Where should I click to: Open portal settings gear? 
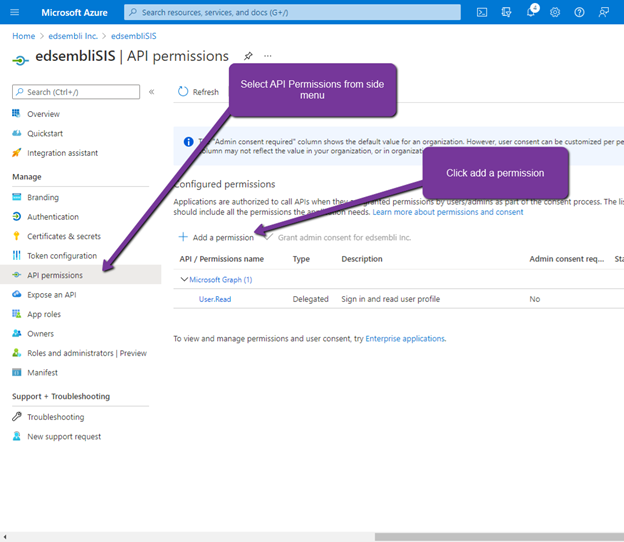tap(555, 12)
